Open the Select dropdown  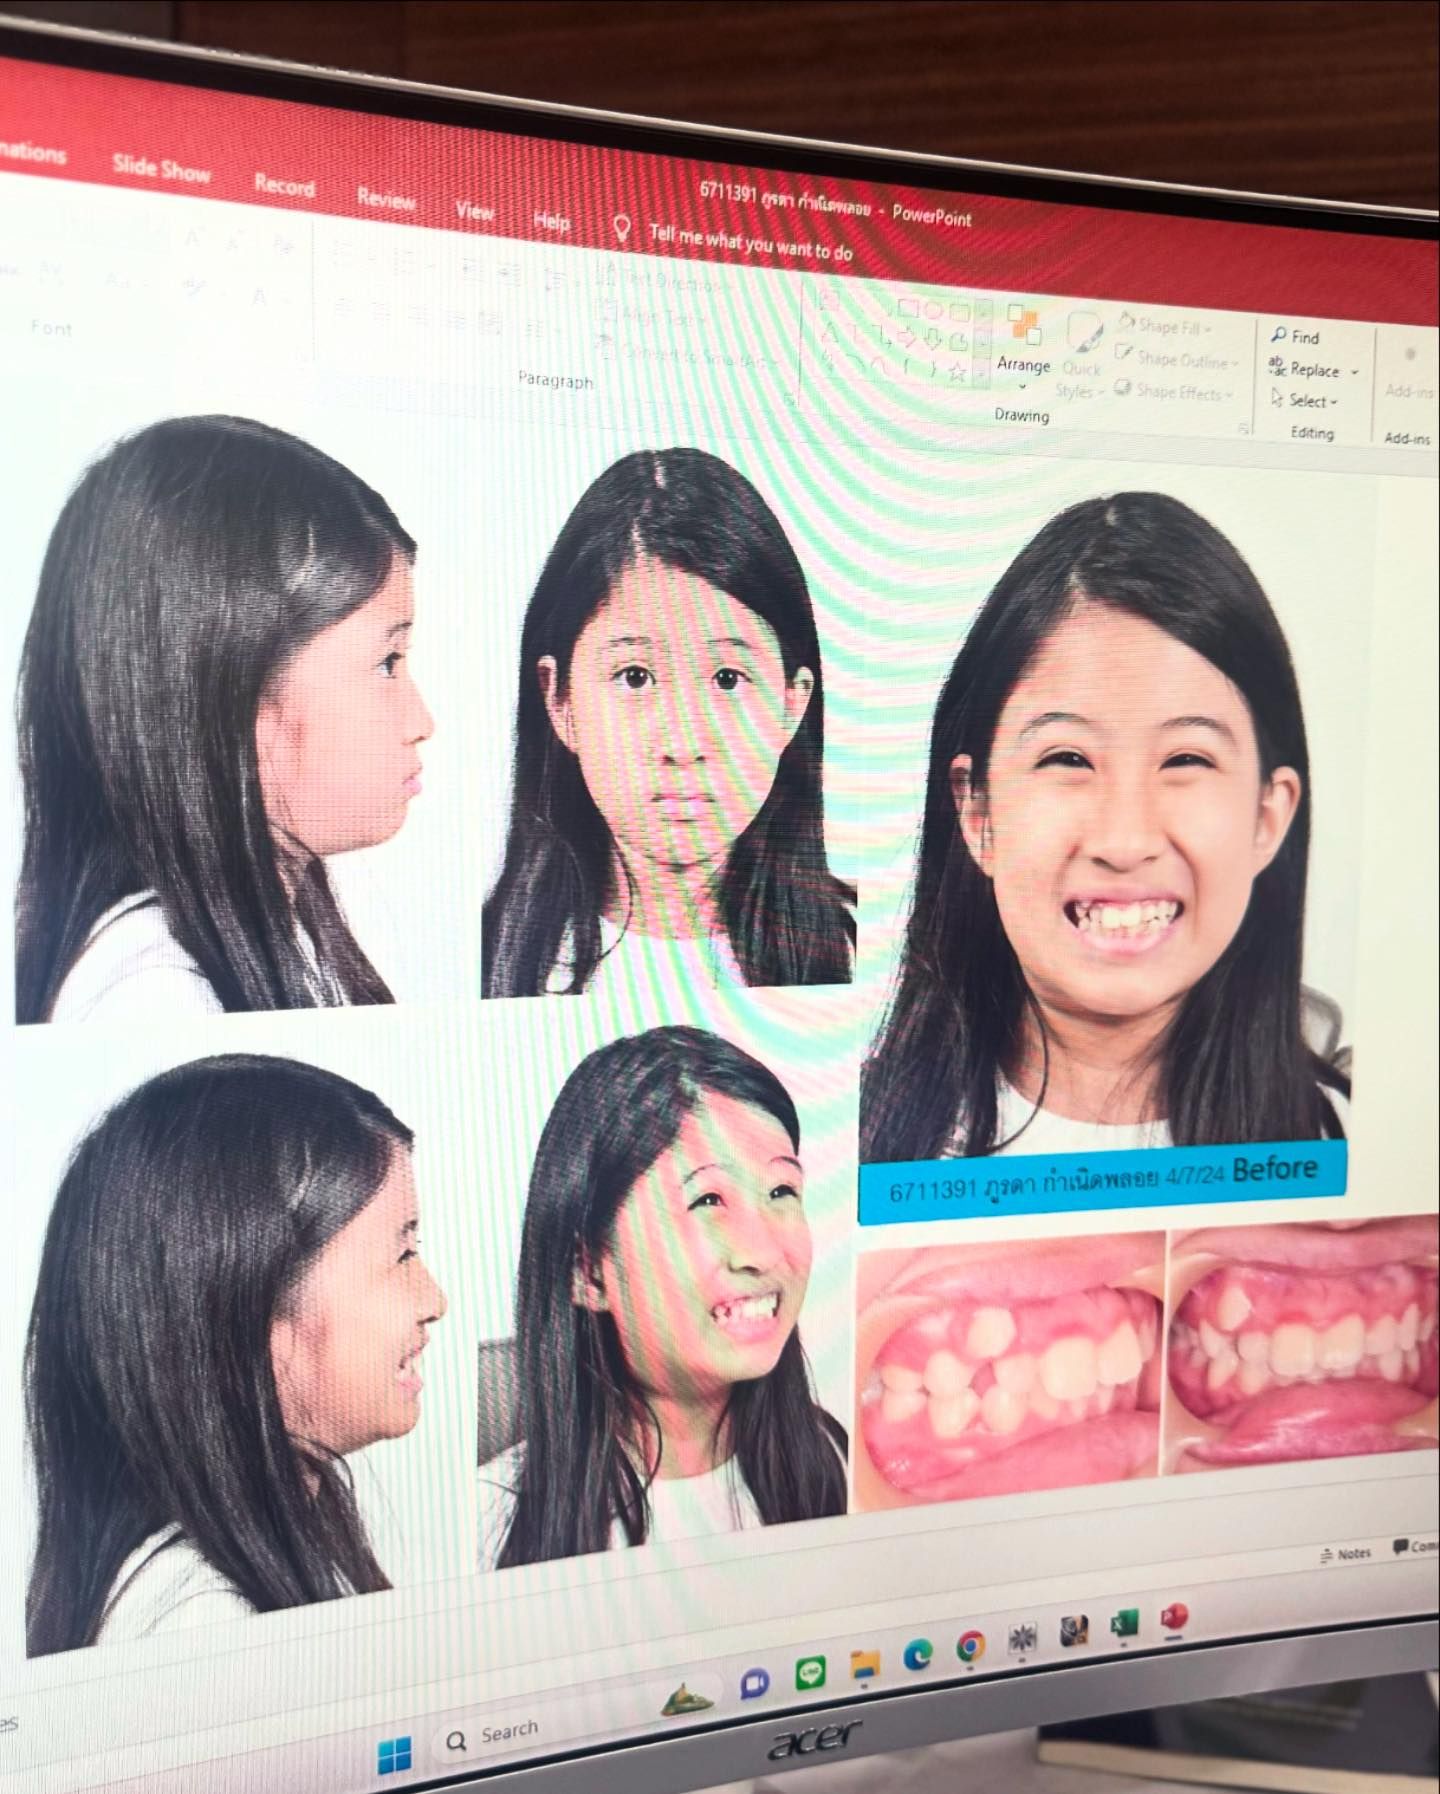coord(1304,400)
